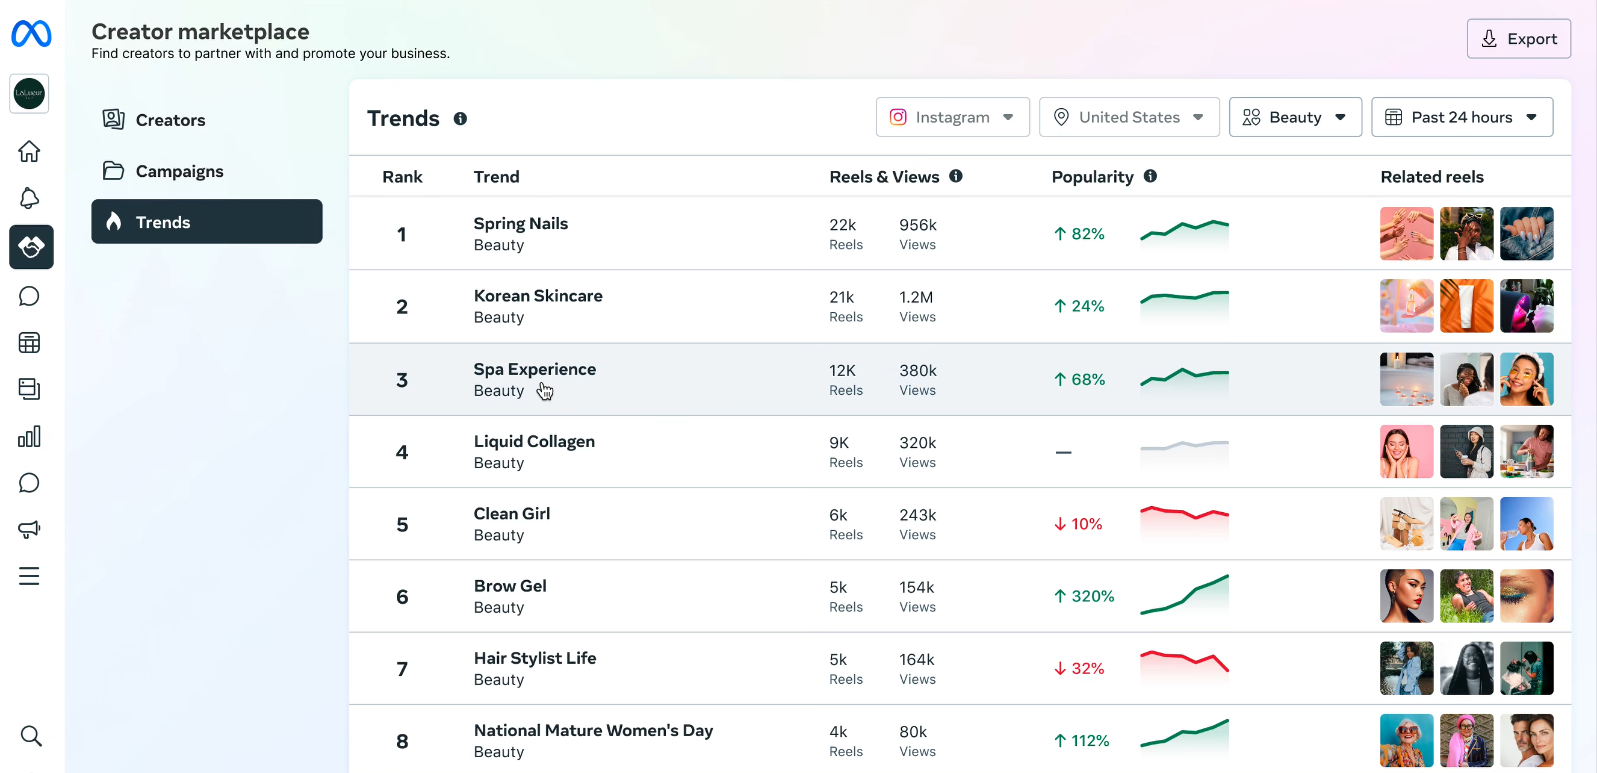
Task: Open the Spring Nails trend
Action: 520,224
